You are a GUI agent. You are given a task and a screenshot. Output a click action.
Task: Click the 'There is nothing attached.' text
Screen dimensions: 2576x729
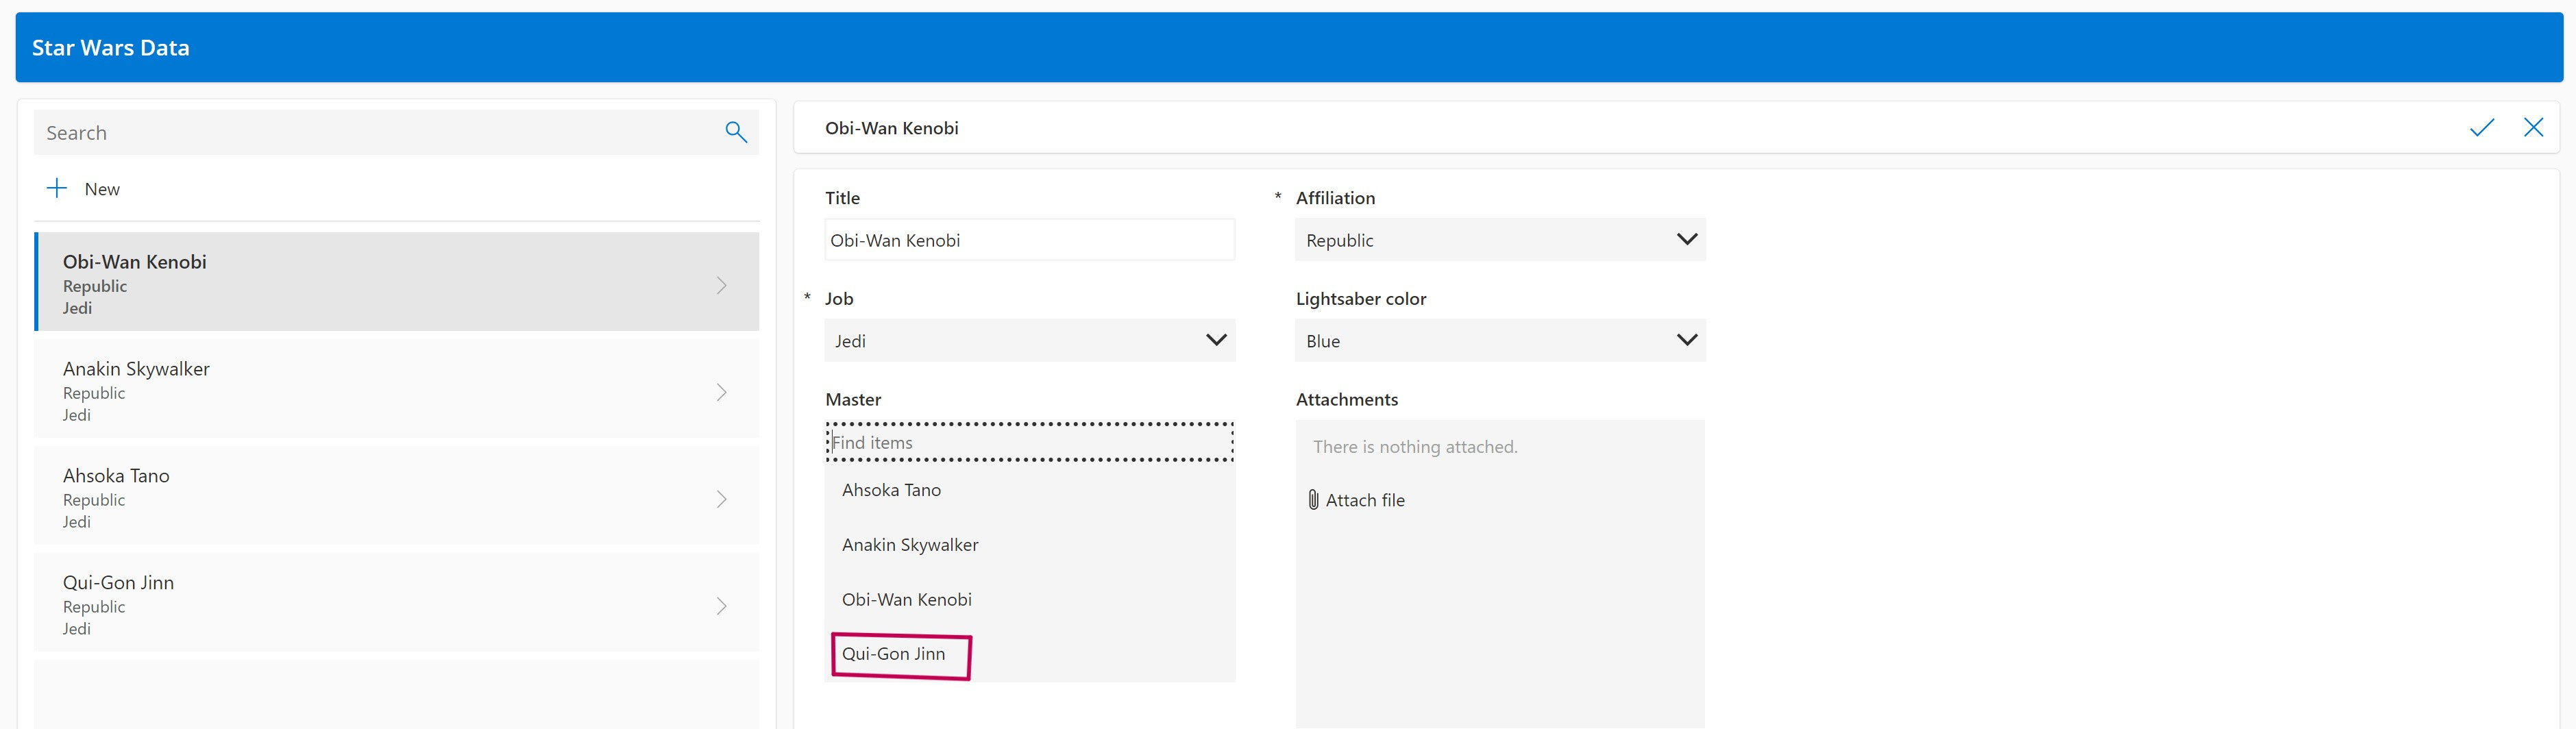[x=1415, y=447]
